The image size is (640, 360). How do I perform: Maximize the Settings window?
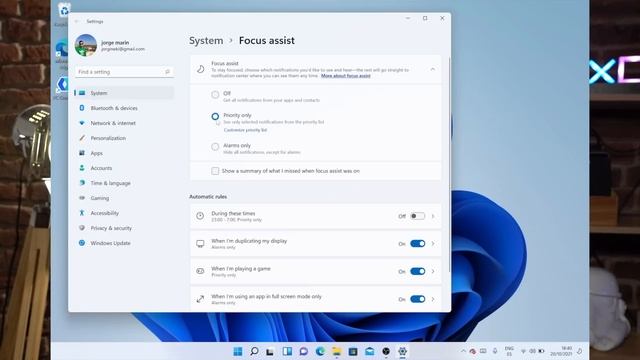[x=425, y=18]
